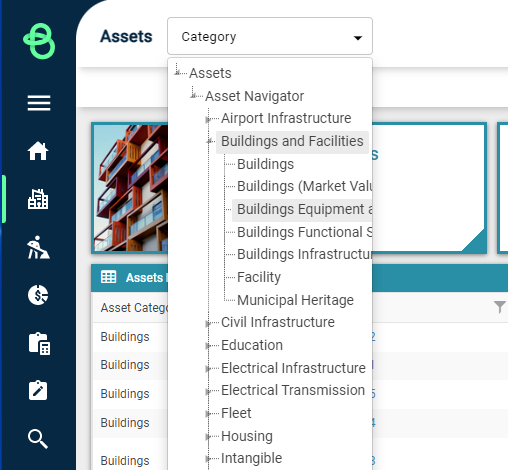Screen dimensions: 508x470
Task: Click the column filter funnel icon
Action: coord(500,307)
